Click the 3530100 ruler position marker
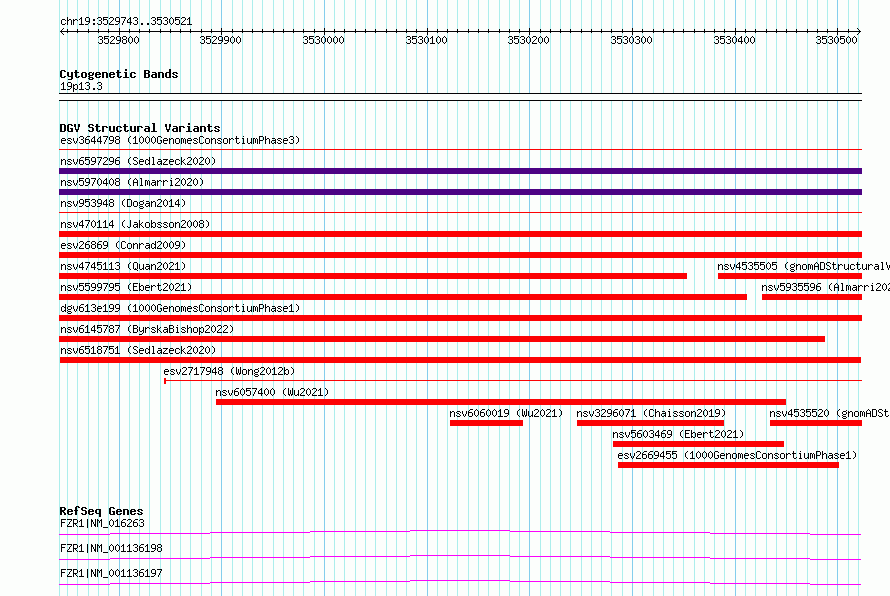Viewport: 890px width, 596px height. point(426,40)
